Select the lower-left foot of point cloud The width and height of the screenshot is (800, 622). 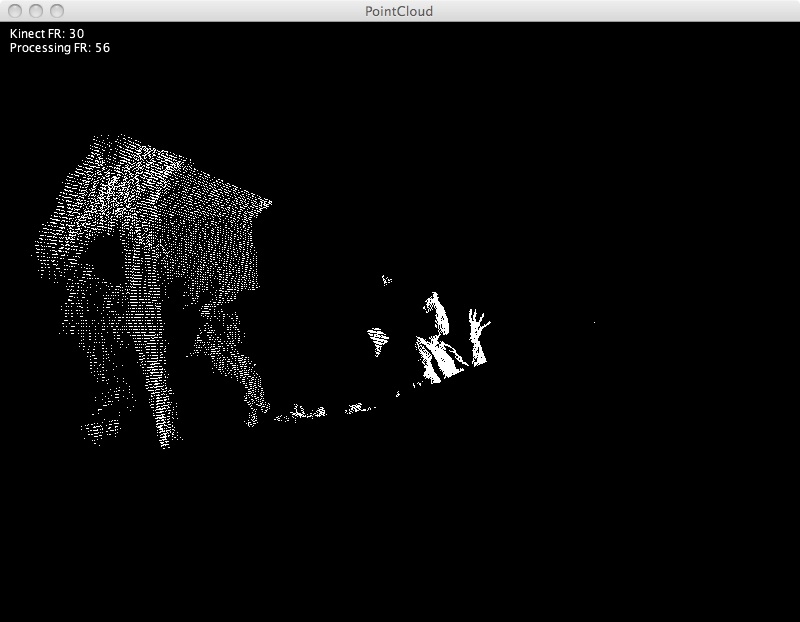coord(94,432)
